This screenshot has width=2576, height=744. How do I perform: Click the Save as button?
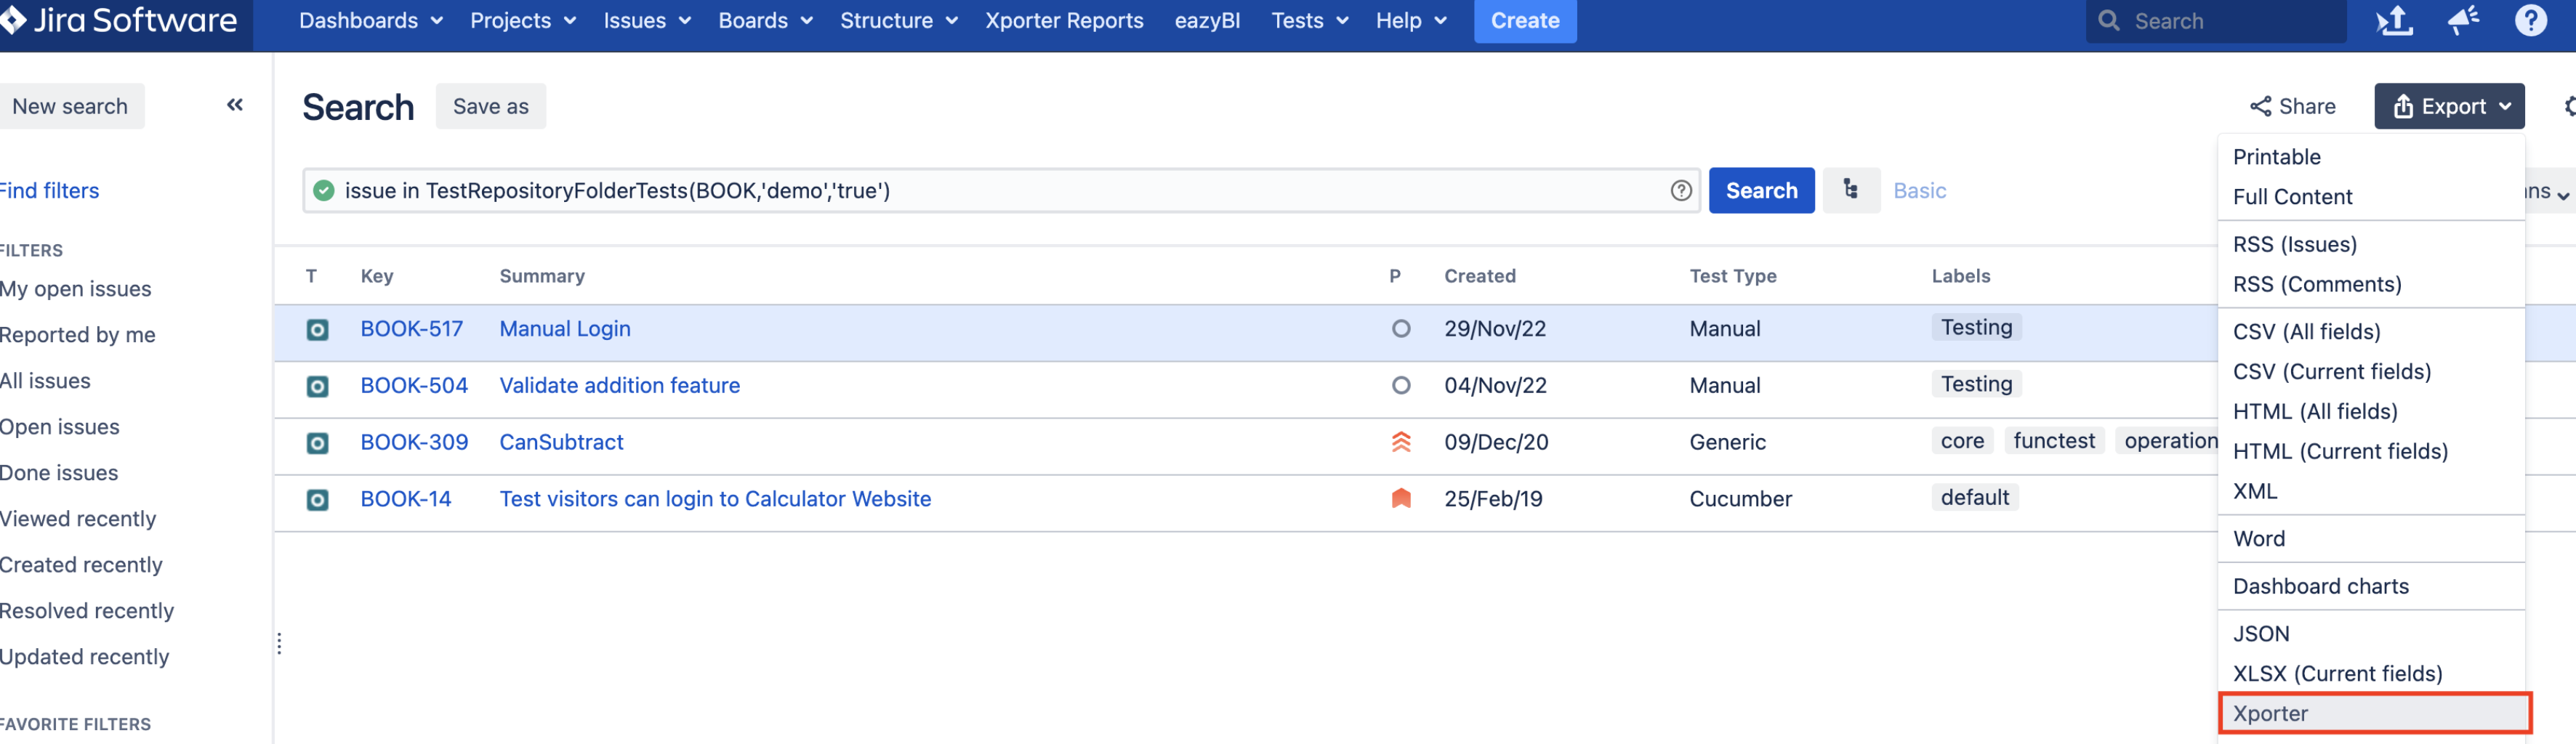(490, 106)
